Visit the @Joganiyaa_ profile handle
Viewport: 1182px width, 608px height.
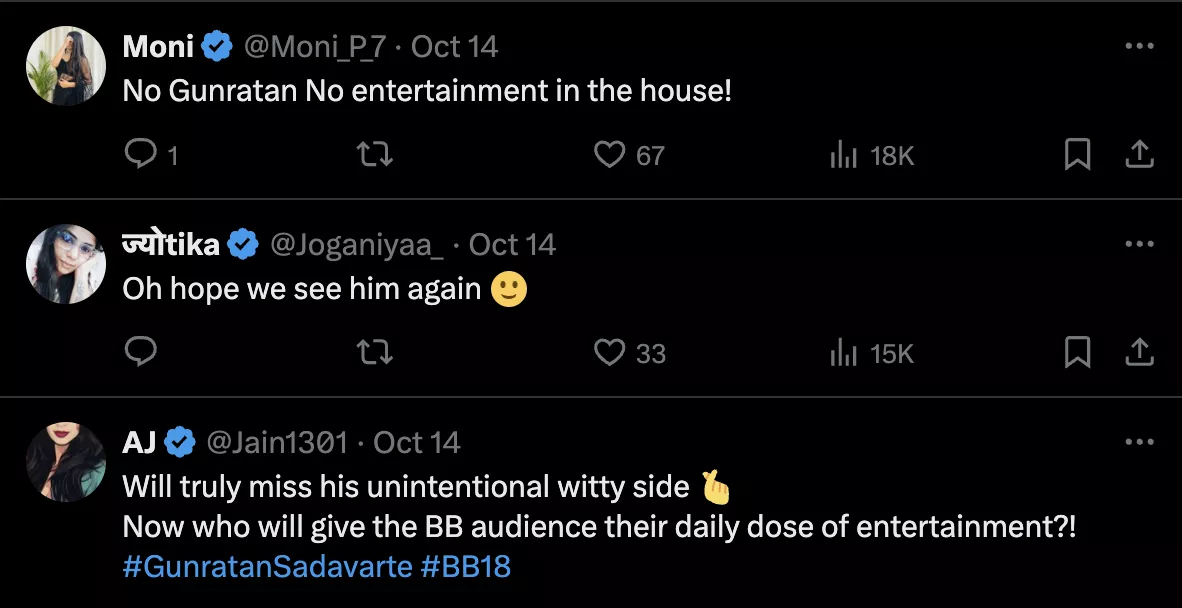pyautogui.click(x=357, y=244)
